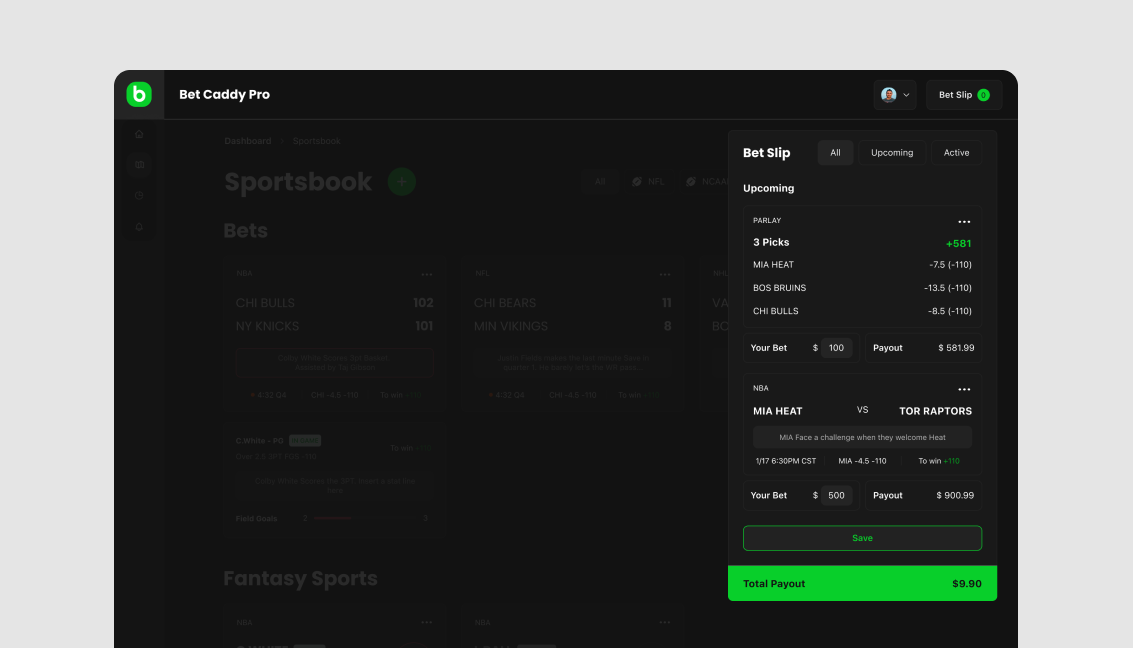The image size is (1133, 648).
Task: Click the NY KNICKS team row
Action: tap(335, 327)
